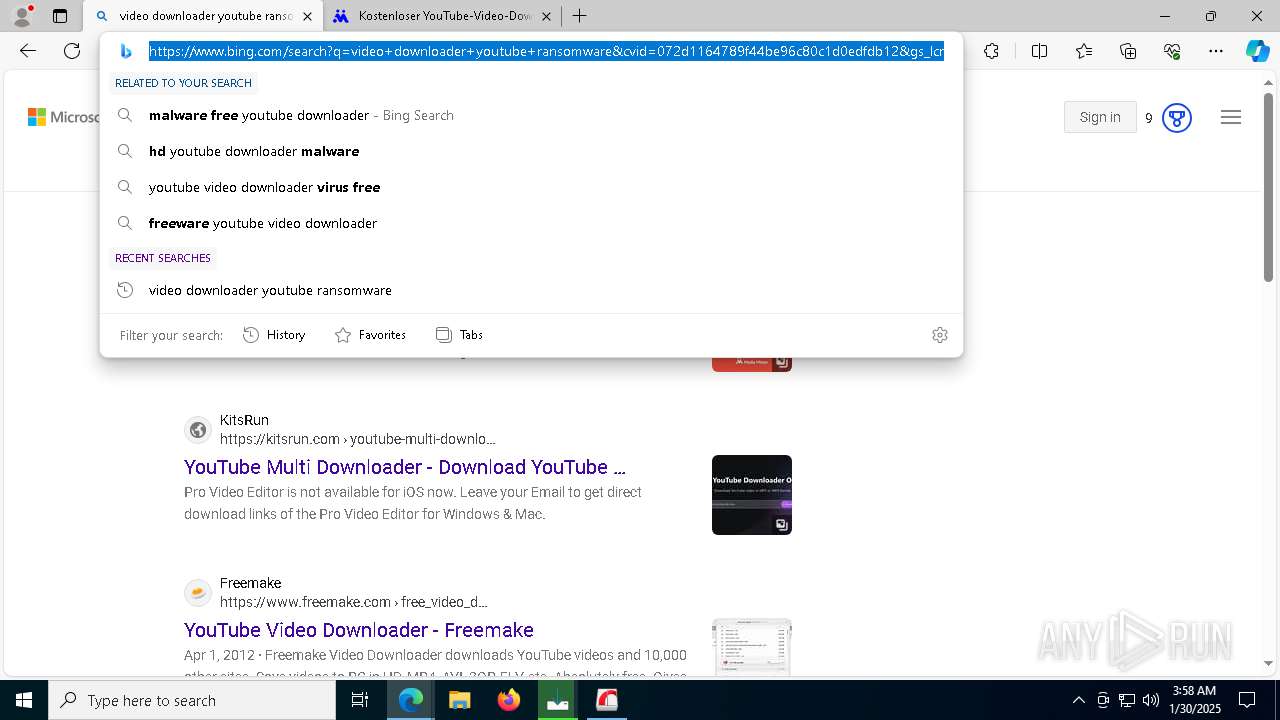Launch Firefox from taskbar
1280x720 pixels.
pos(509,700)
